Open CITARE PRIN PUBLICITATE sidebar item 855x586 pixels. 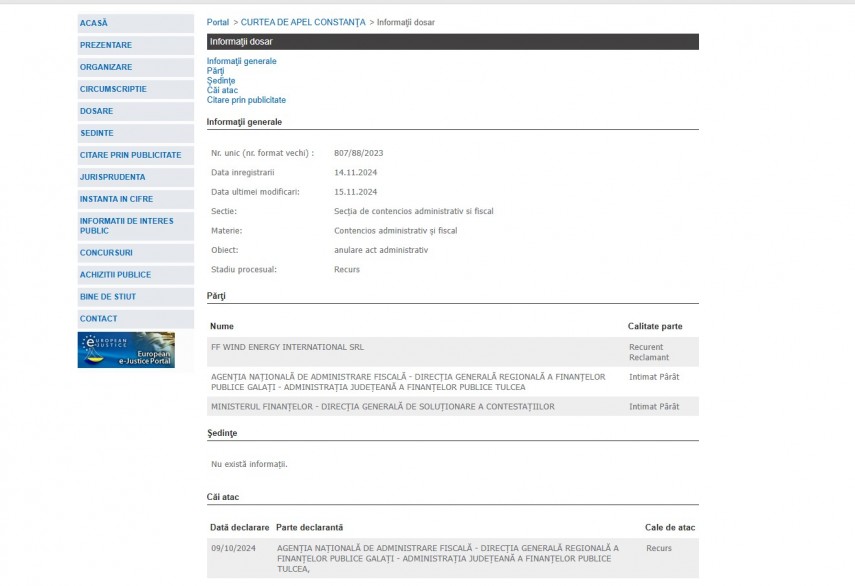pos(130,155)
